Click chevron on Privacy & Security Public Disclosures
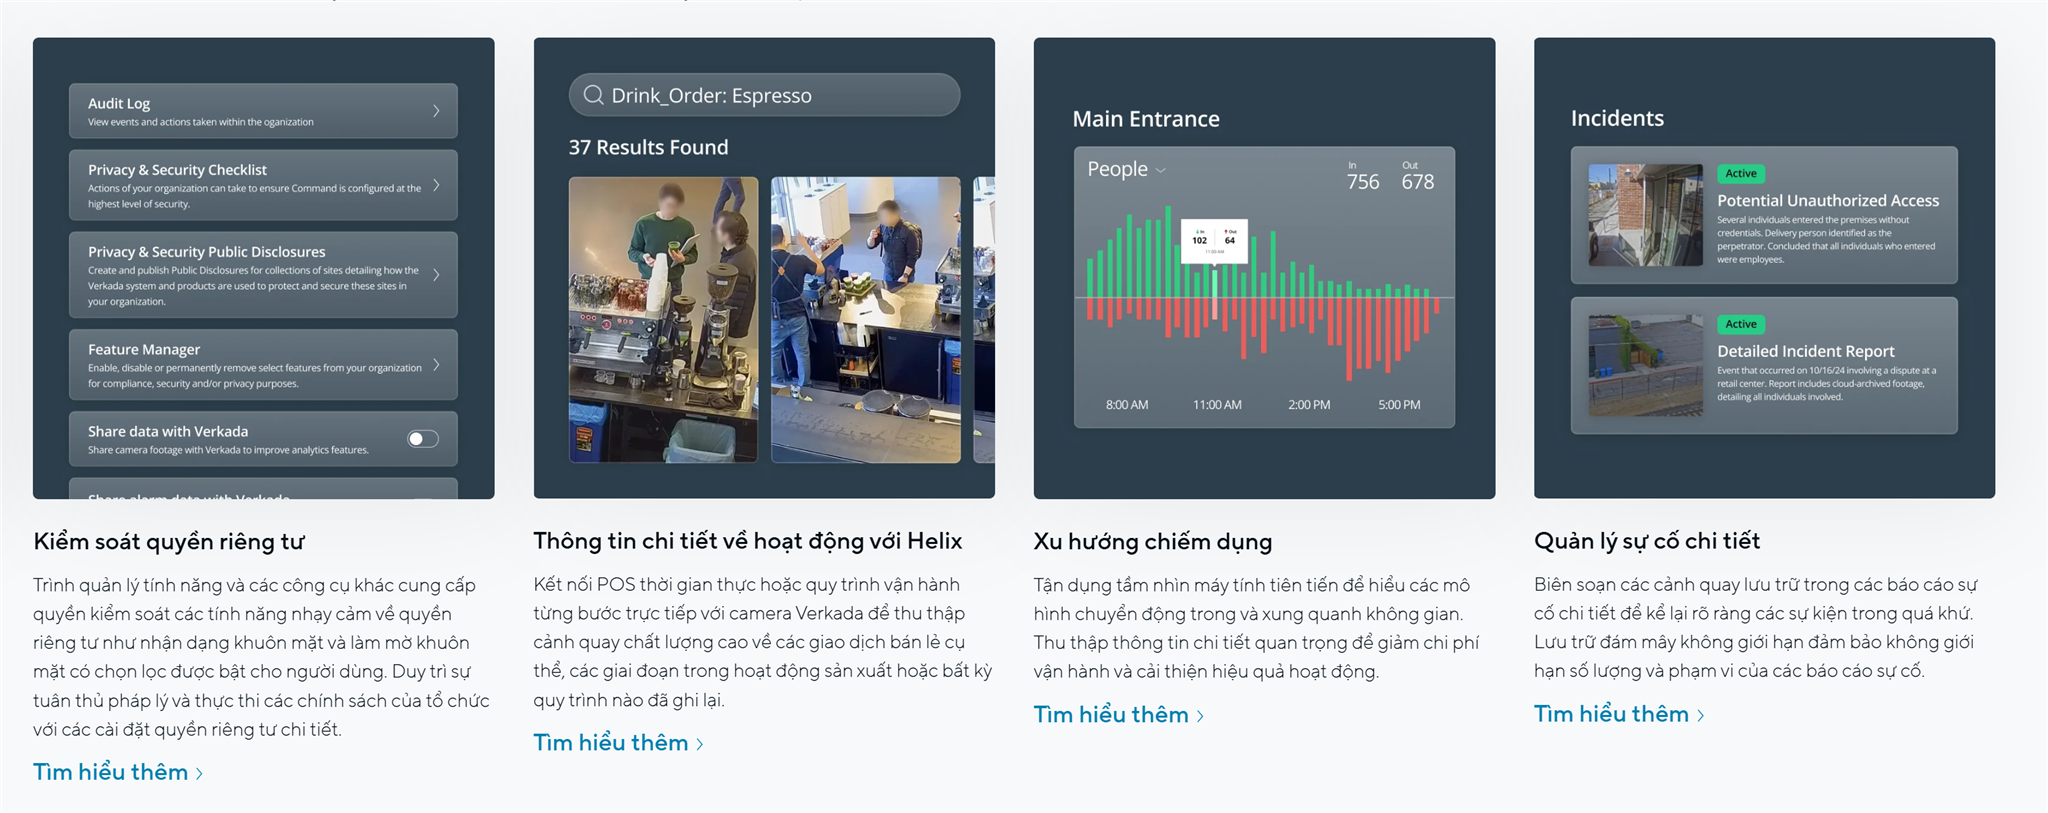2048x813 pixels. (x=437, y=275)
